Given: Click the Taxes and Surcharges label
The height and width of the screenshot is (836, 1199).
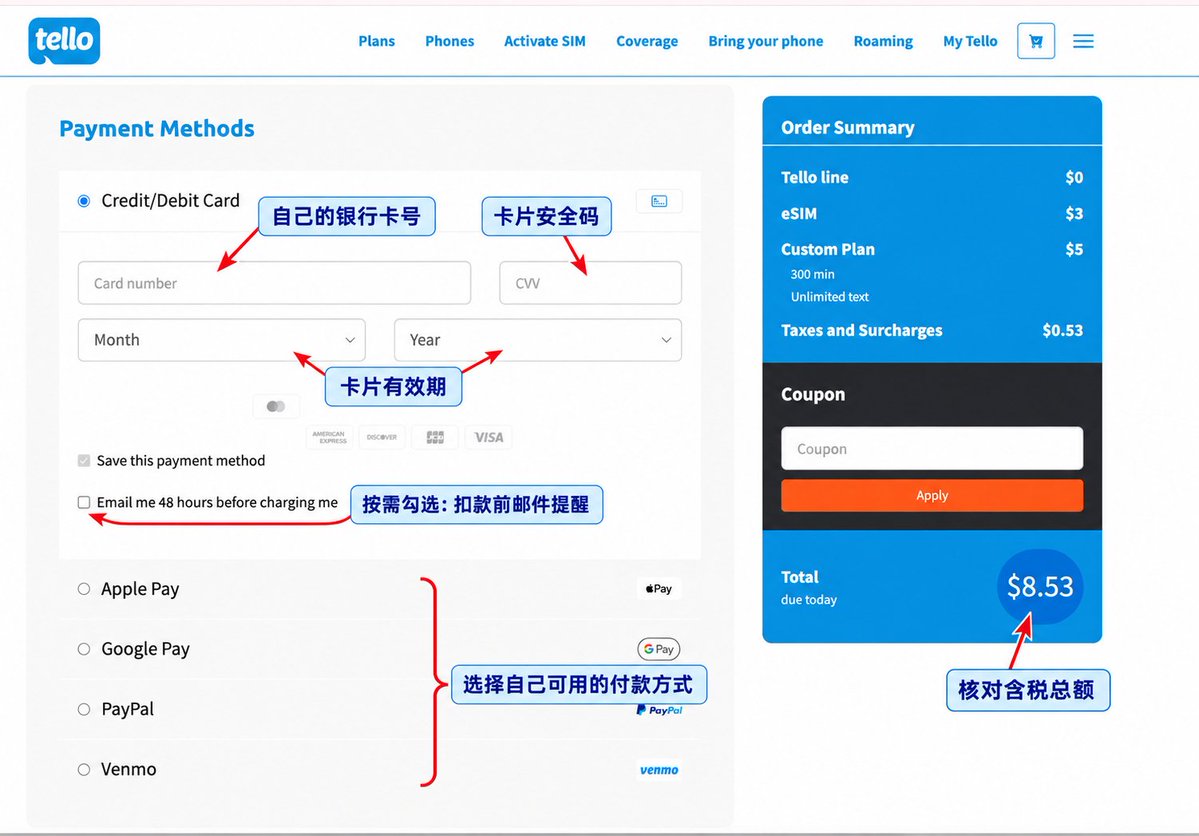Looking at the screenshot, I should tap(862, 330).
